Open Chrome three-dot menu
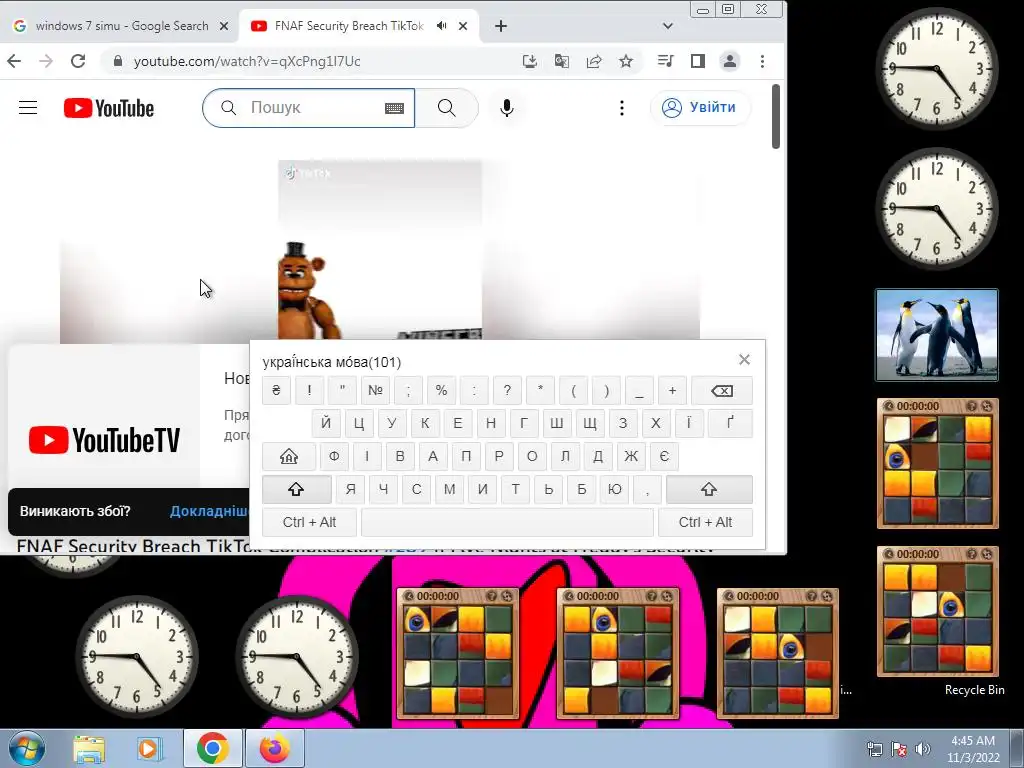1024x768 pixels. (762, 61)
